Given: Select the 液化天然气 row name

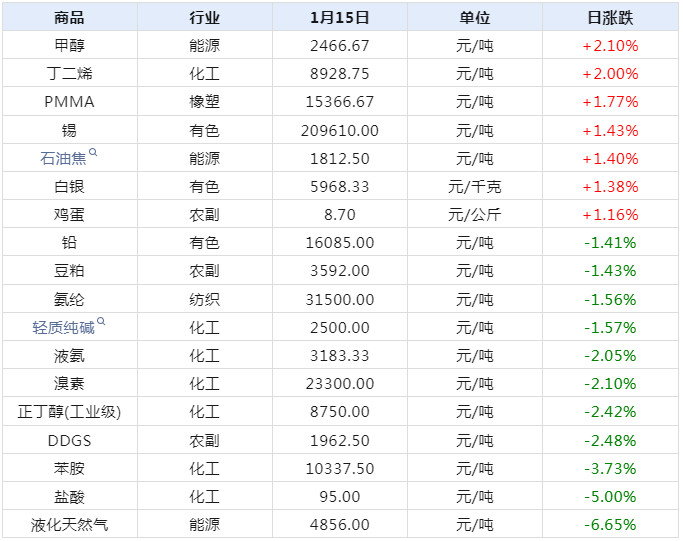Looking at the screenshot, I should tap(69, 525).
